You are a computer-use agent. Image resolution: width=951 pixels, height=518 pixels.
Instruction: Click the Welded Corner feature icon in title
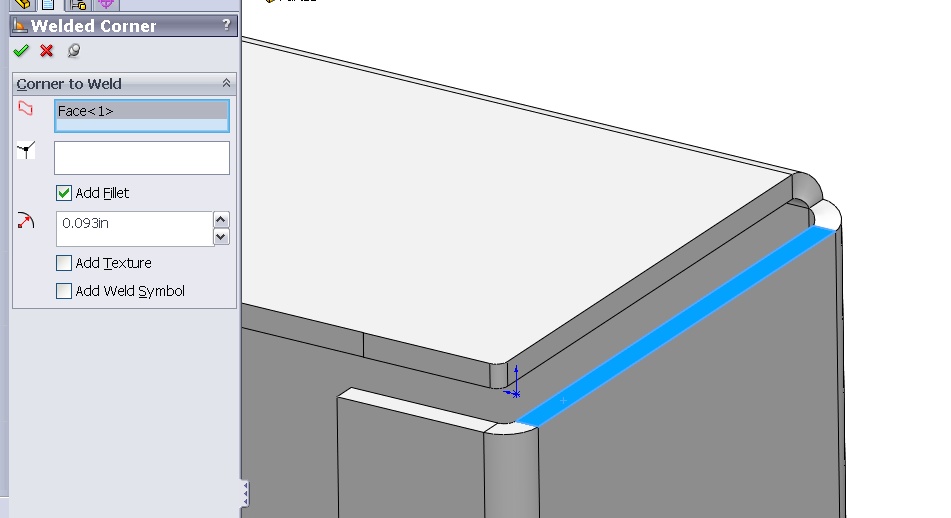point(20,25)
